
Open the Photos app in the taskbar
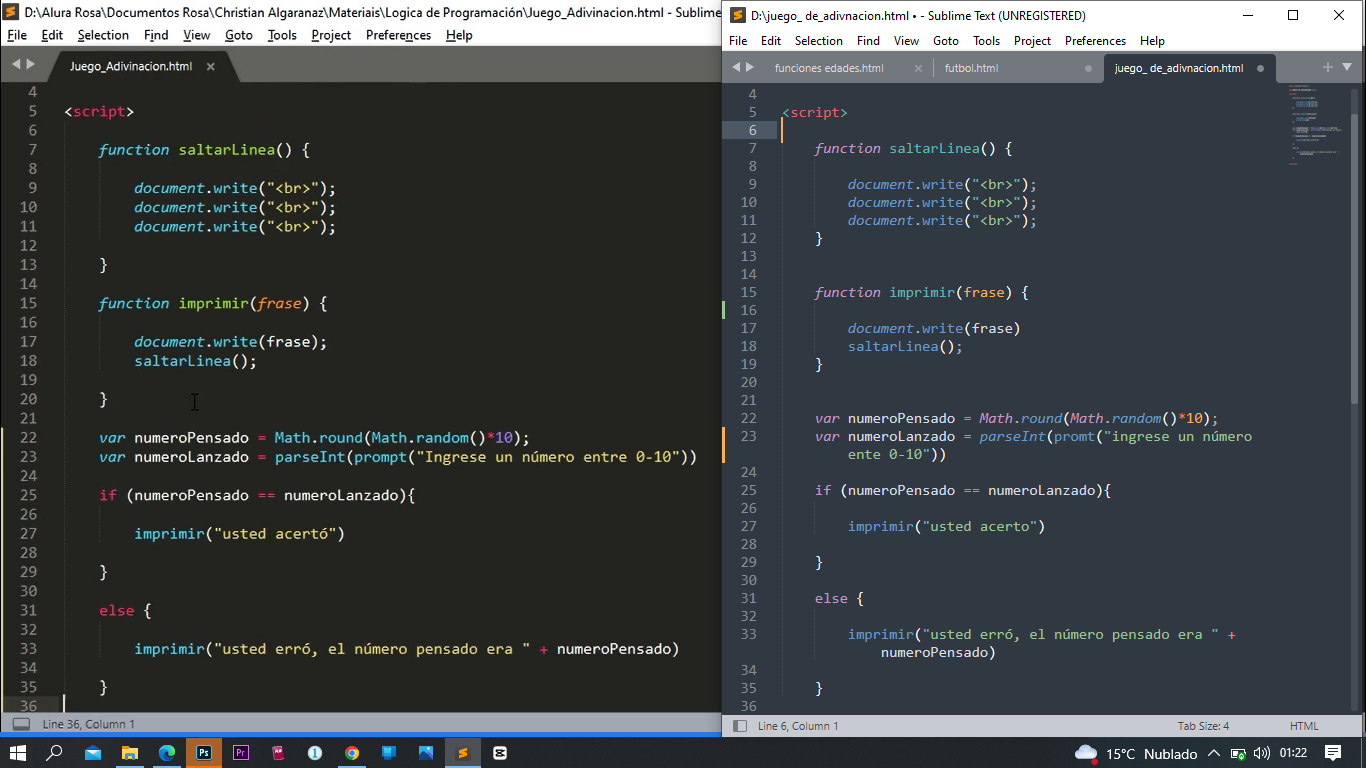click(426, 753)
